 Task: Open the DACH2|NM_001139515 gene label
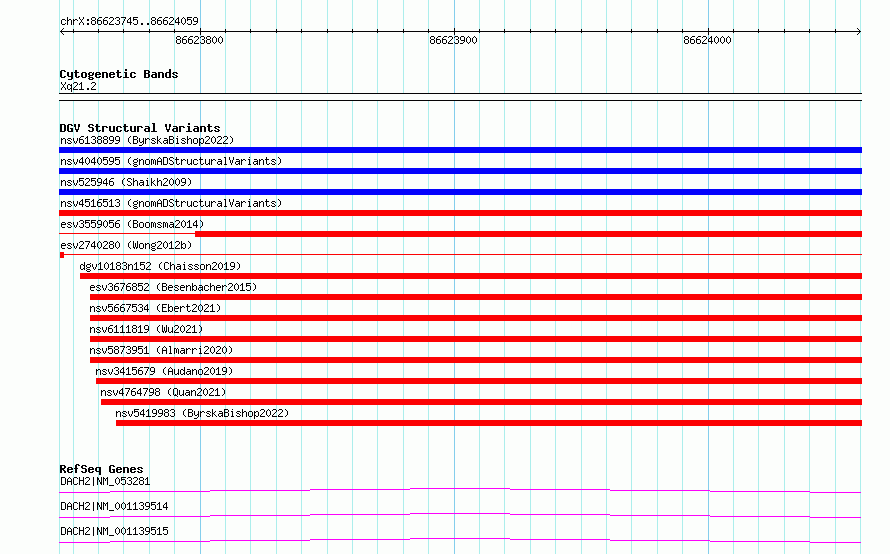click(114, 531)
